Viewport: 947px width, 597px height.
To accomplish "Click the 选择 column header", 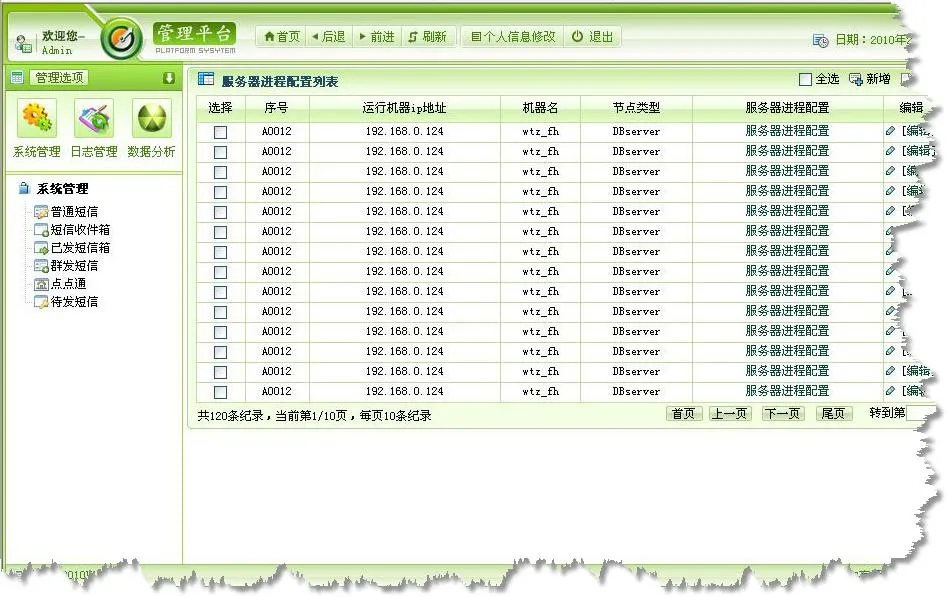I will (220, 108).
